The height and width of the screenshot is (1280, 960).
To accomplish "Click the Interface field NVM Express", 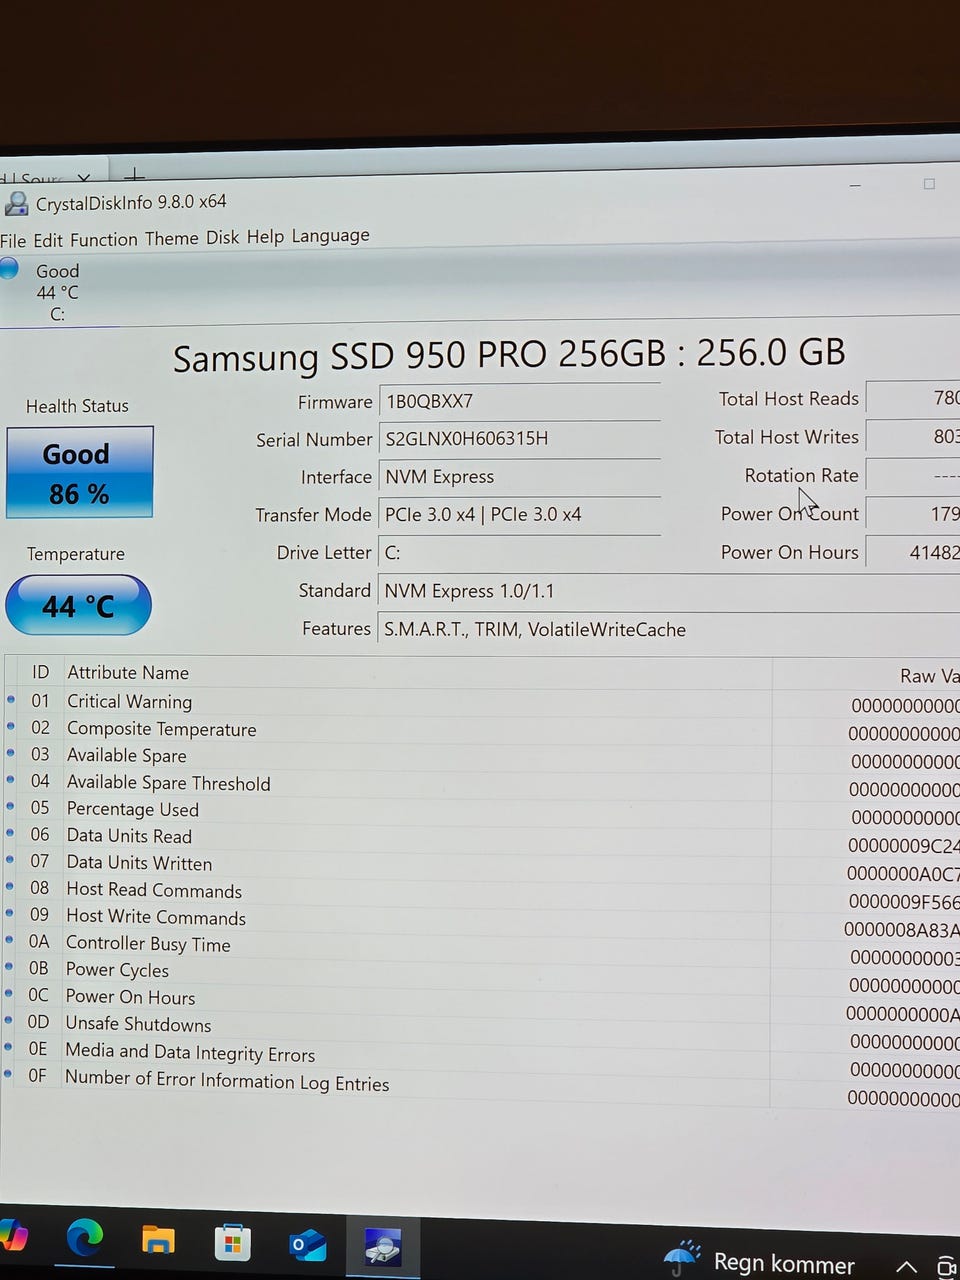I will (x=519, y=477).
